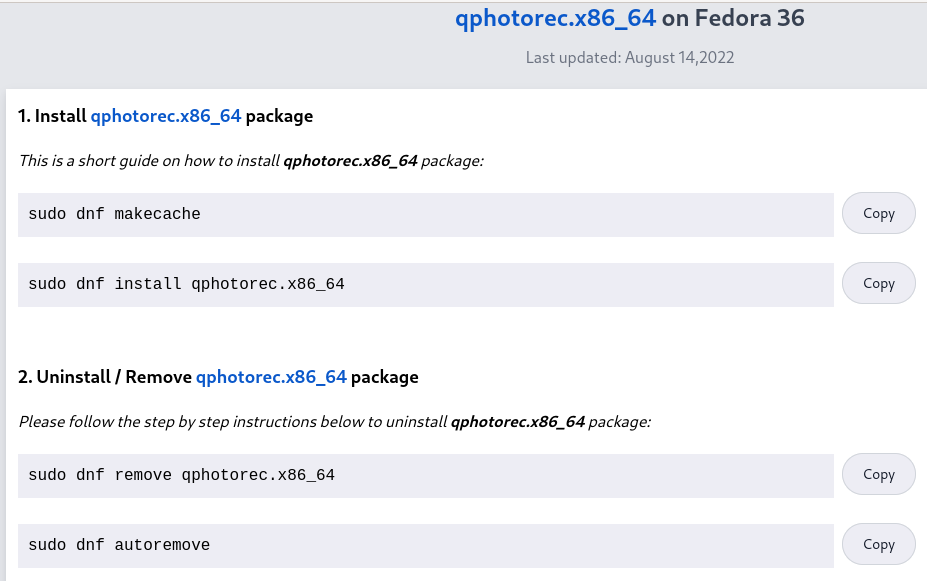Viewport: 927px width, 581px height.
Task: Click the '2. Uninstall / Remove' heading text
Action: coord(105,377)
